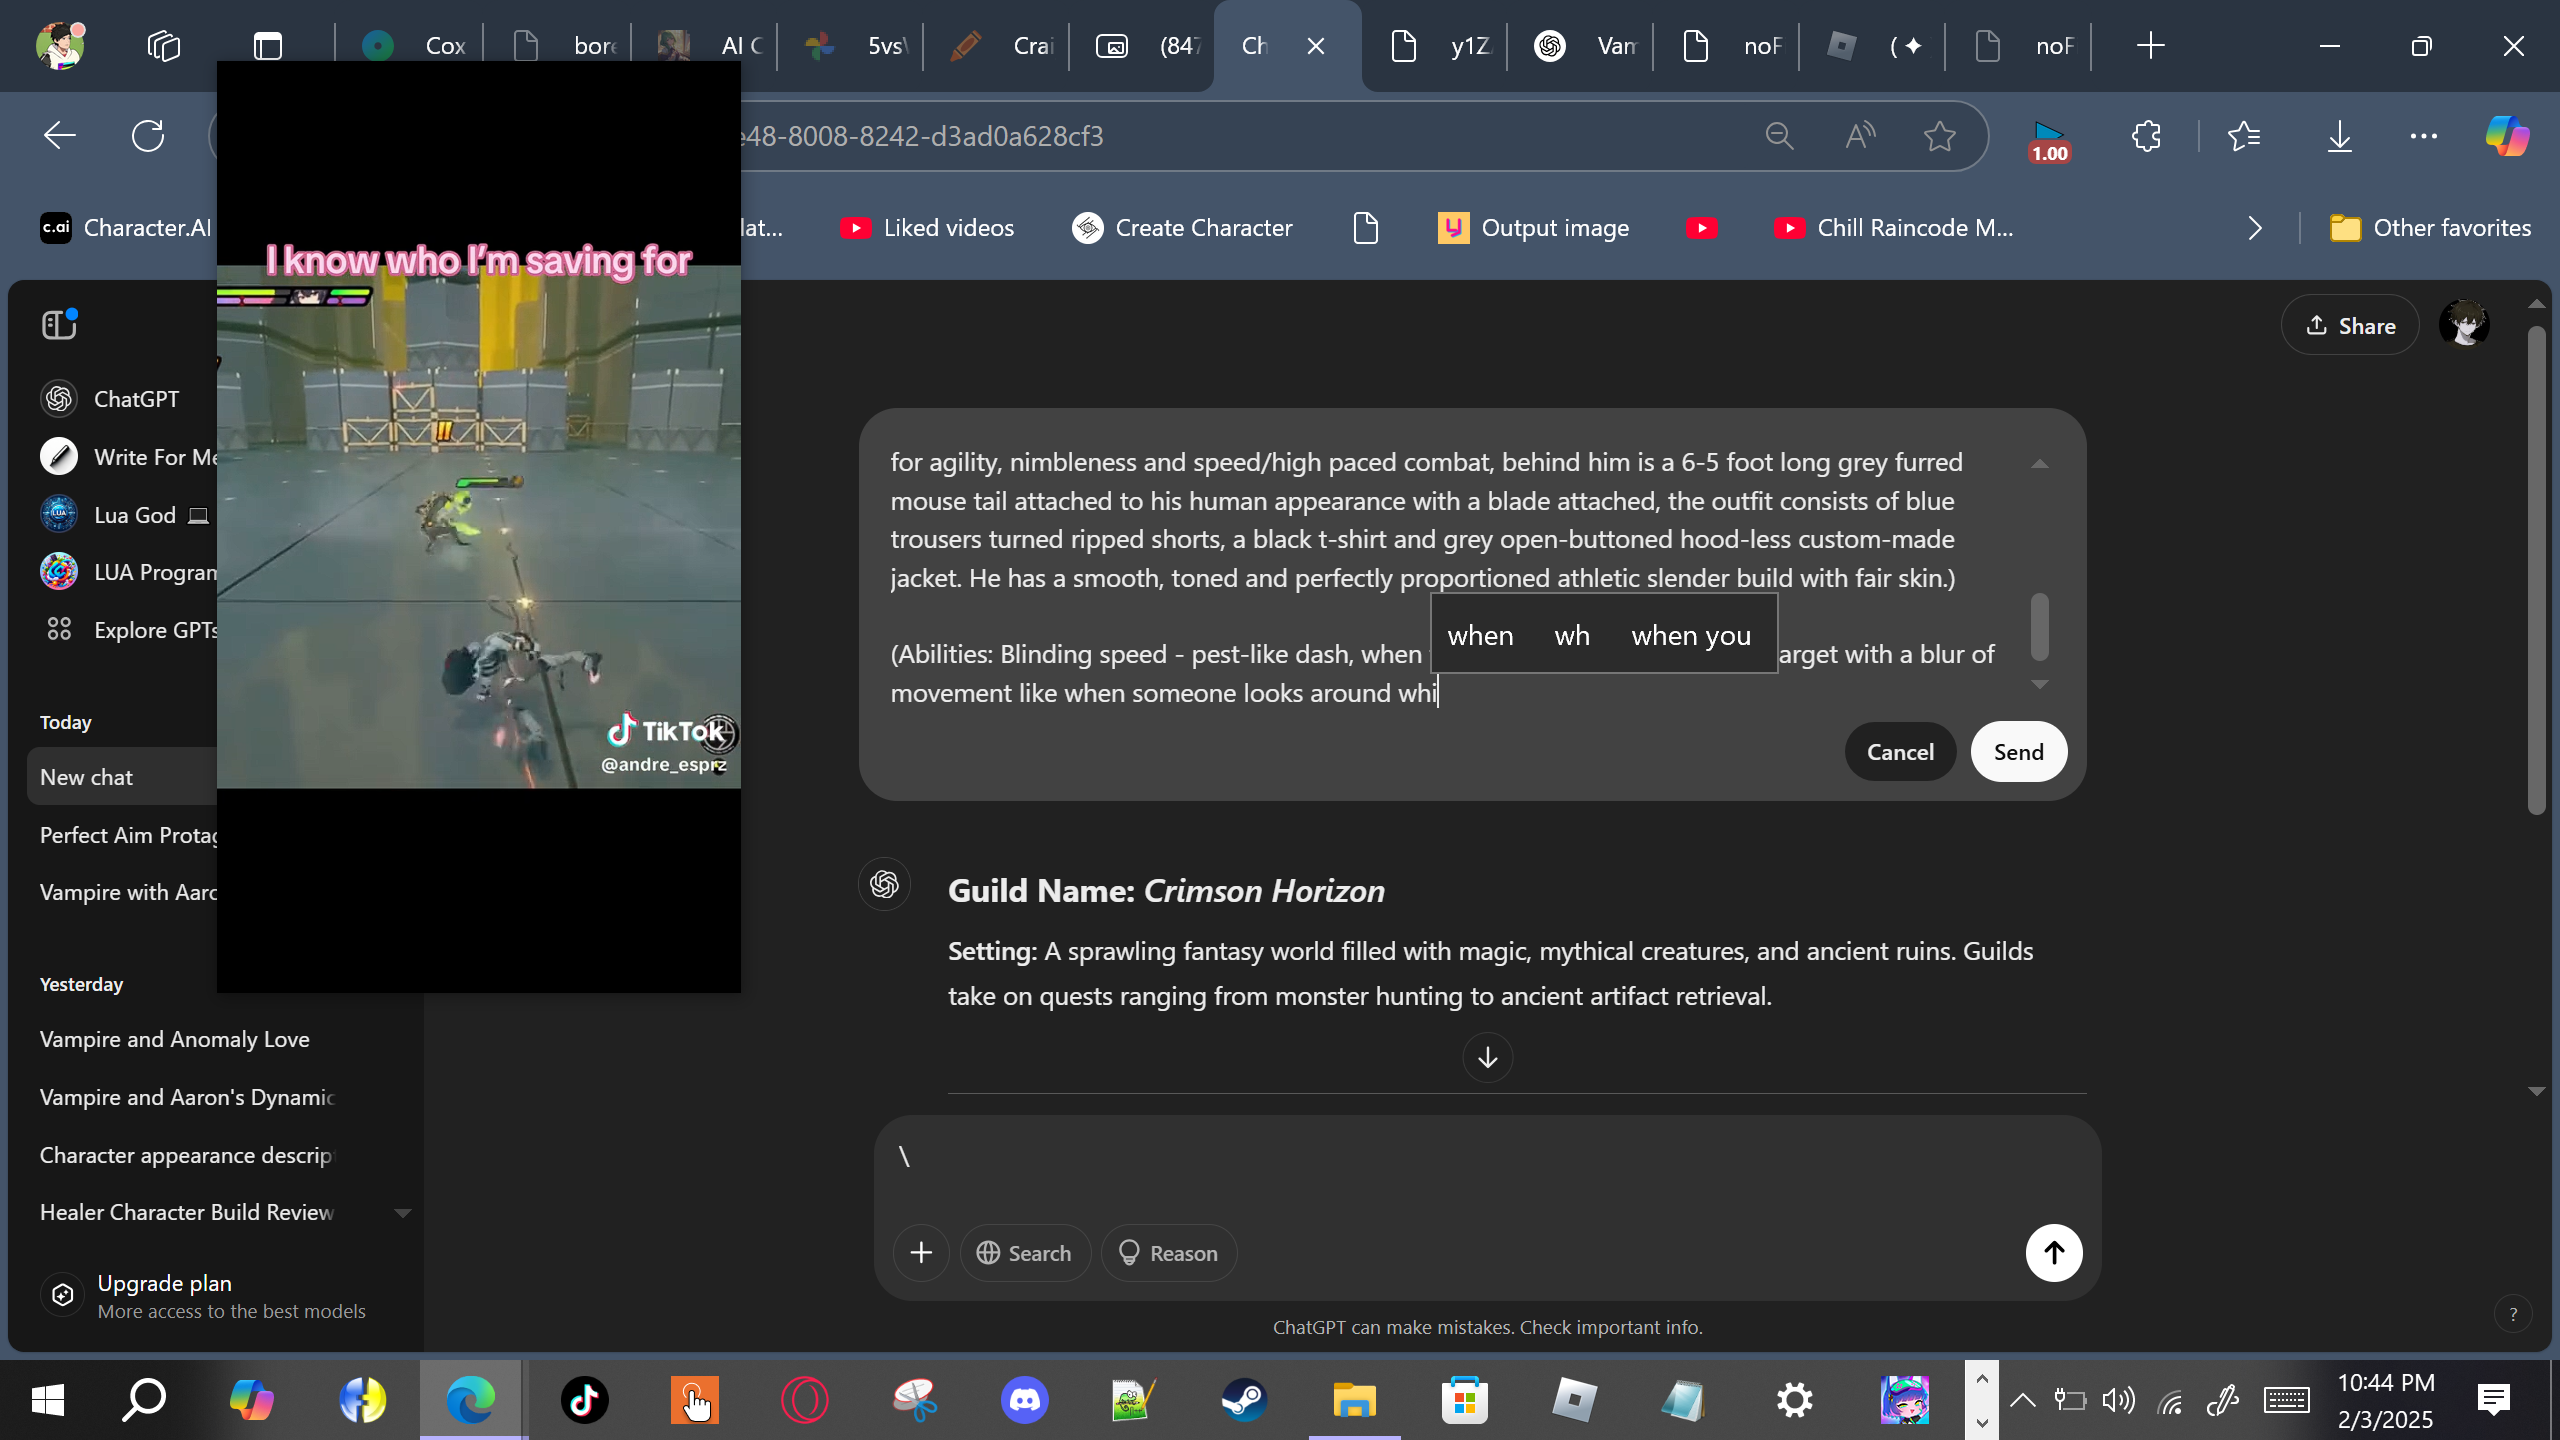Open the Other favorites folder

coord(2430,228)
